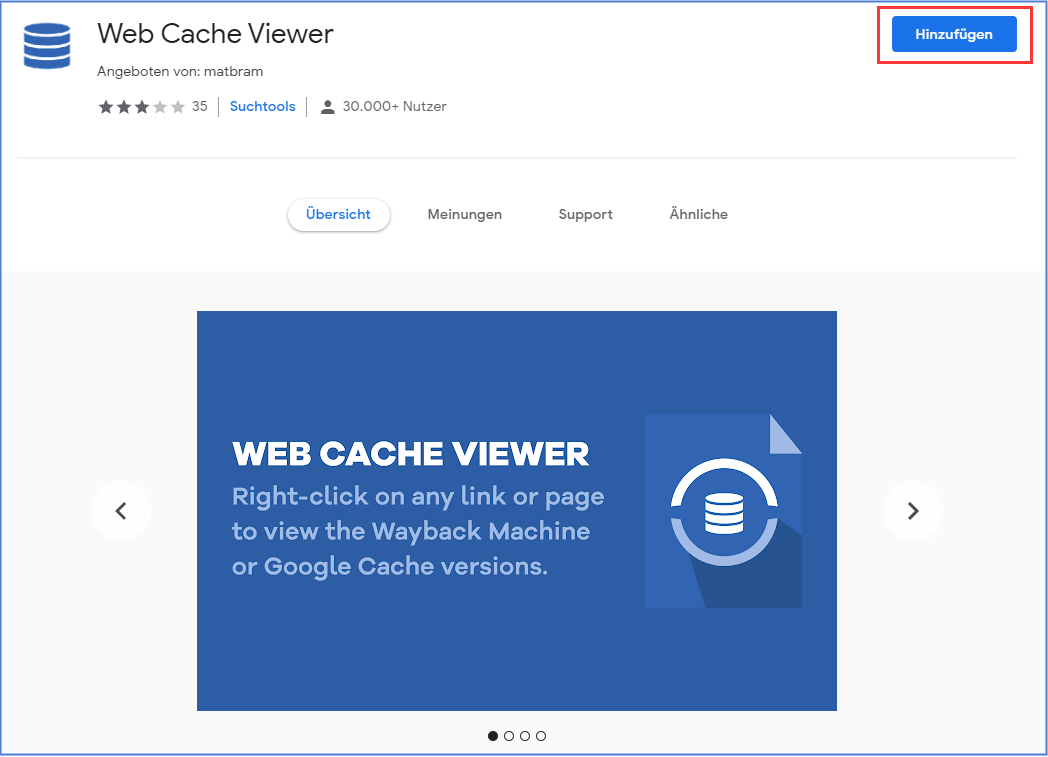Stay on the Übersicht tab
Image resolution: width=1048 pixels, height=757 pixels.
point(338,214)
